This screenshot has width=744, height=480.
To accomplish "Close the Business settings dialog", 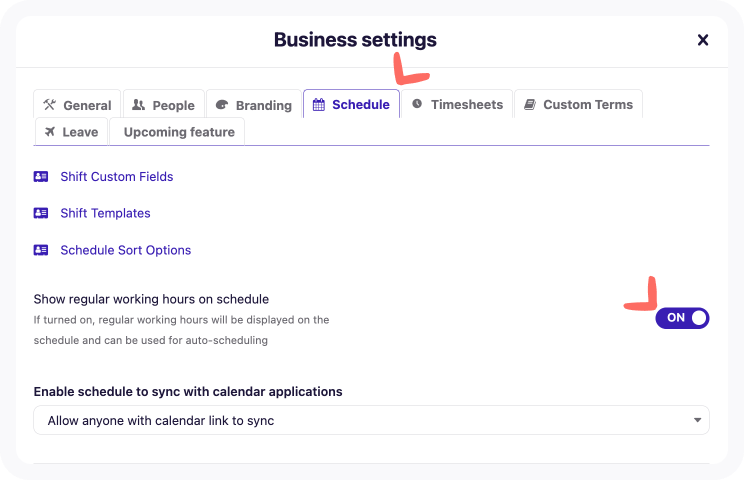I will click(703, 40).
